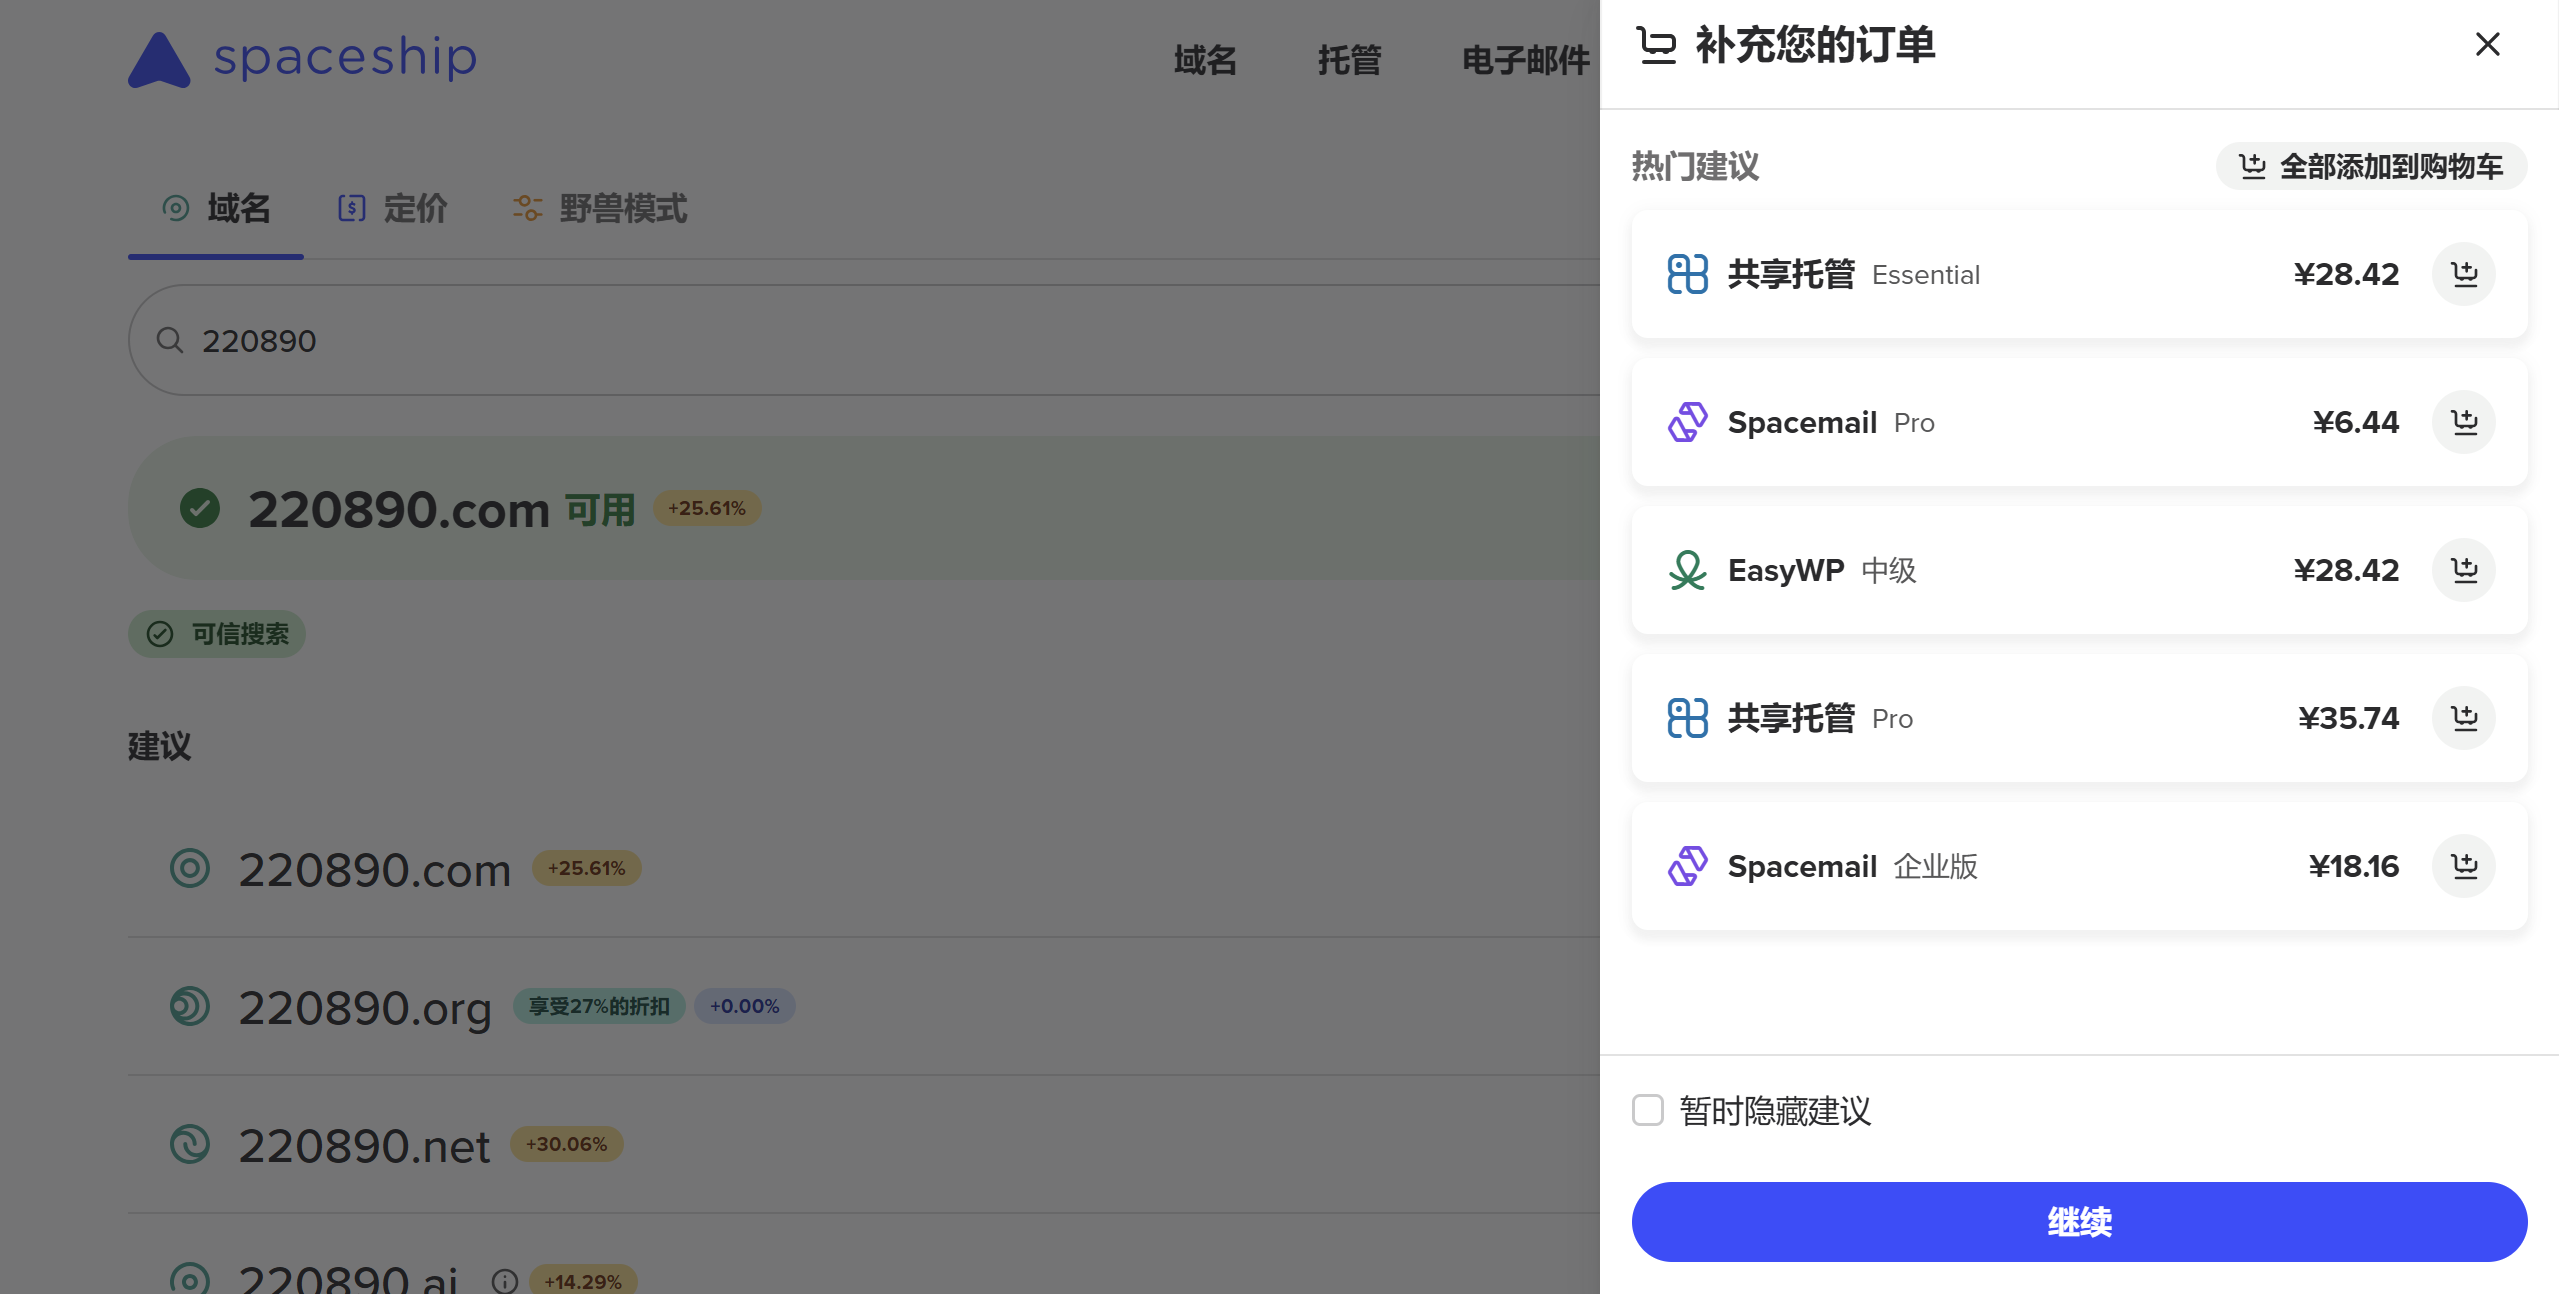Add EasyWP 中级 to cart
Screen dimensions: 2559x1294
click(2464, 570)
